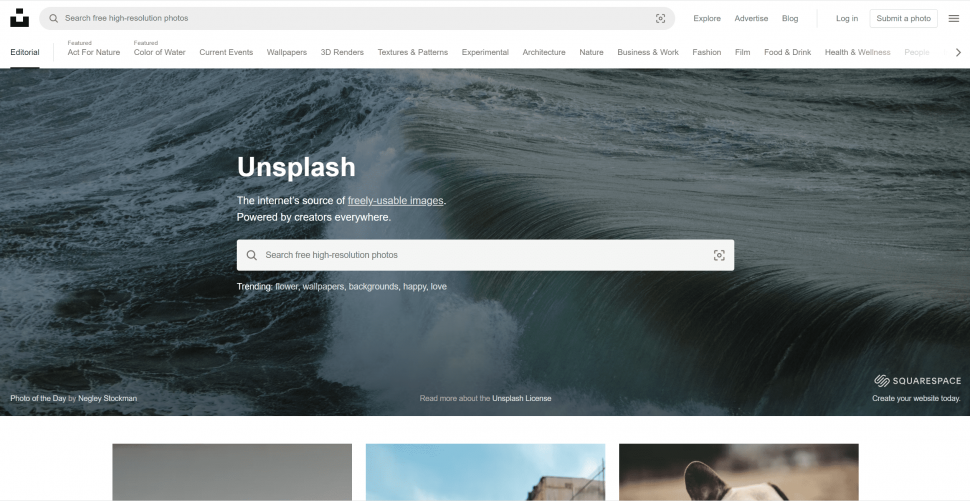This screenshot has width=970, height=501.
Task: Open visual search in hero search box
Action: tap(719, 255)
